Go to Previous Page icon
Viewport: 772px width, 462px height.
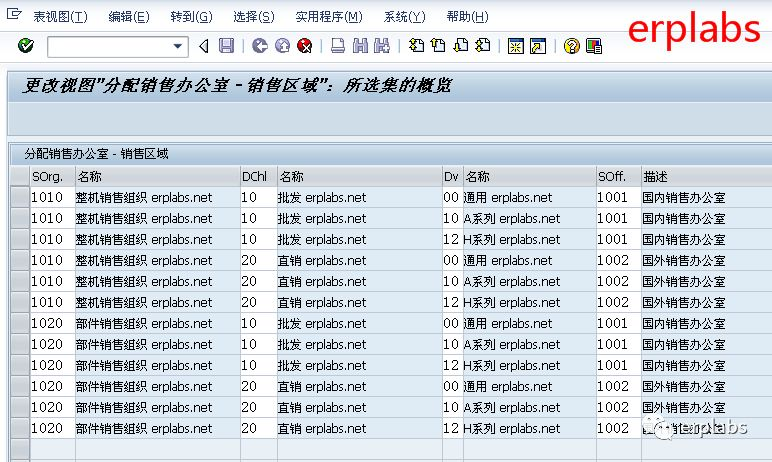tap(438, 46)
